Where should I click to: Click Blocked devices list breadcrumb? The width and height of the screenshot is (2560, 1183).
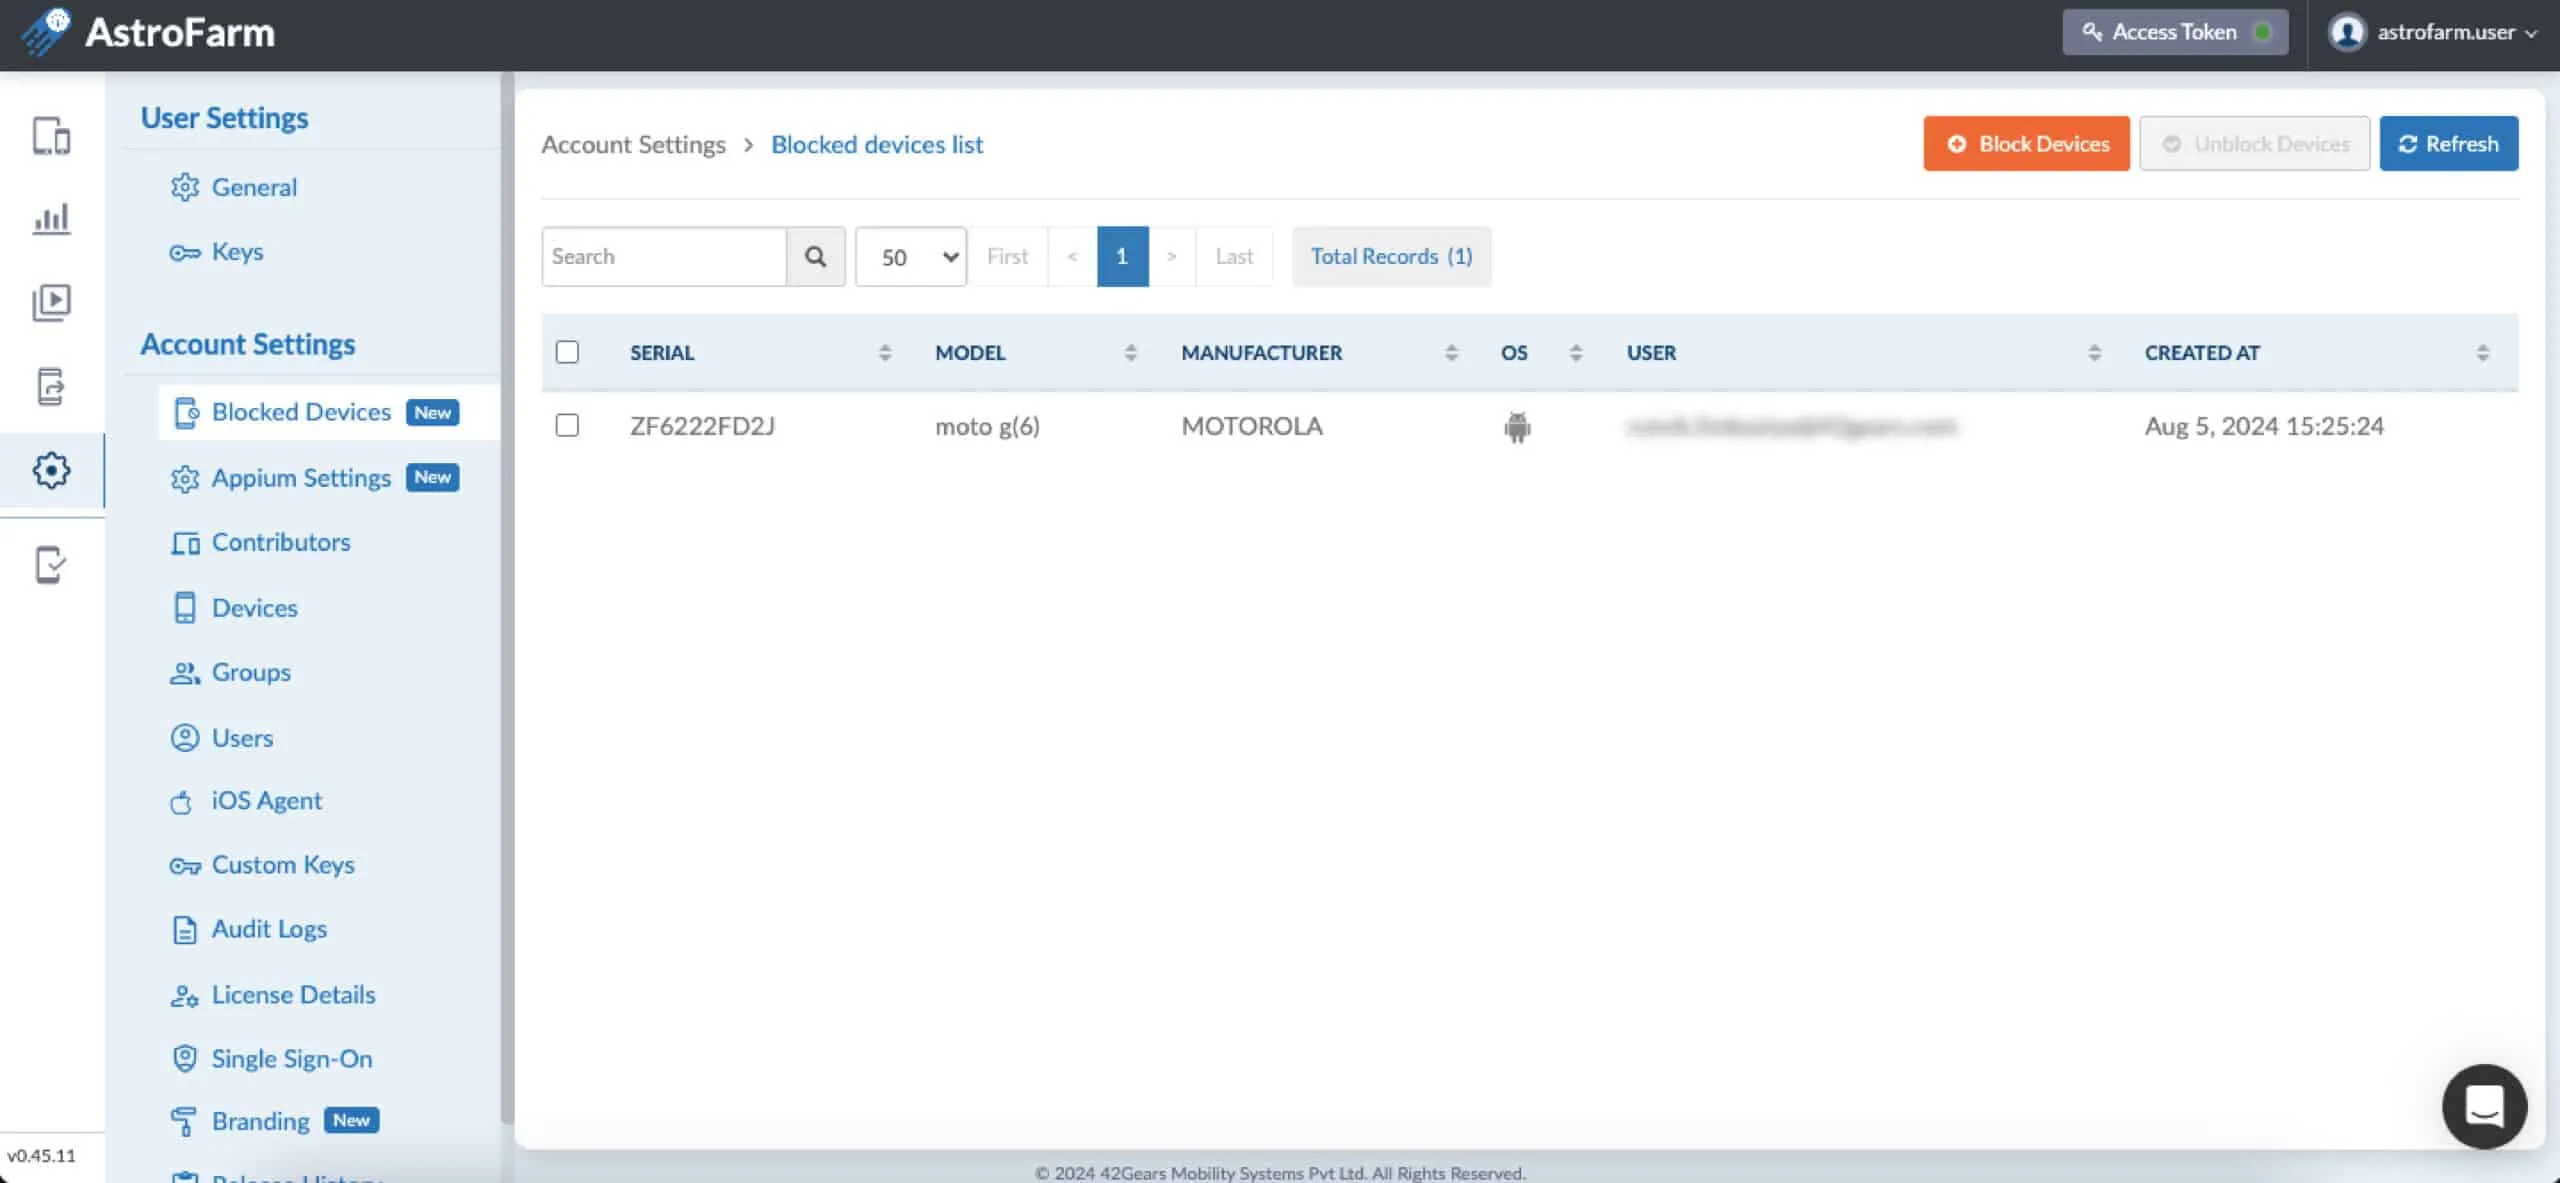tap(877, 145)
